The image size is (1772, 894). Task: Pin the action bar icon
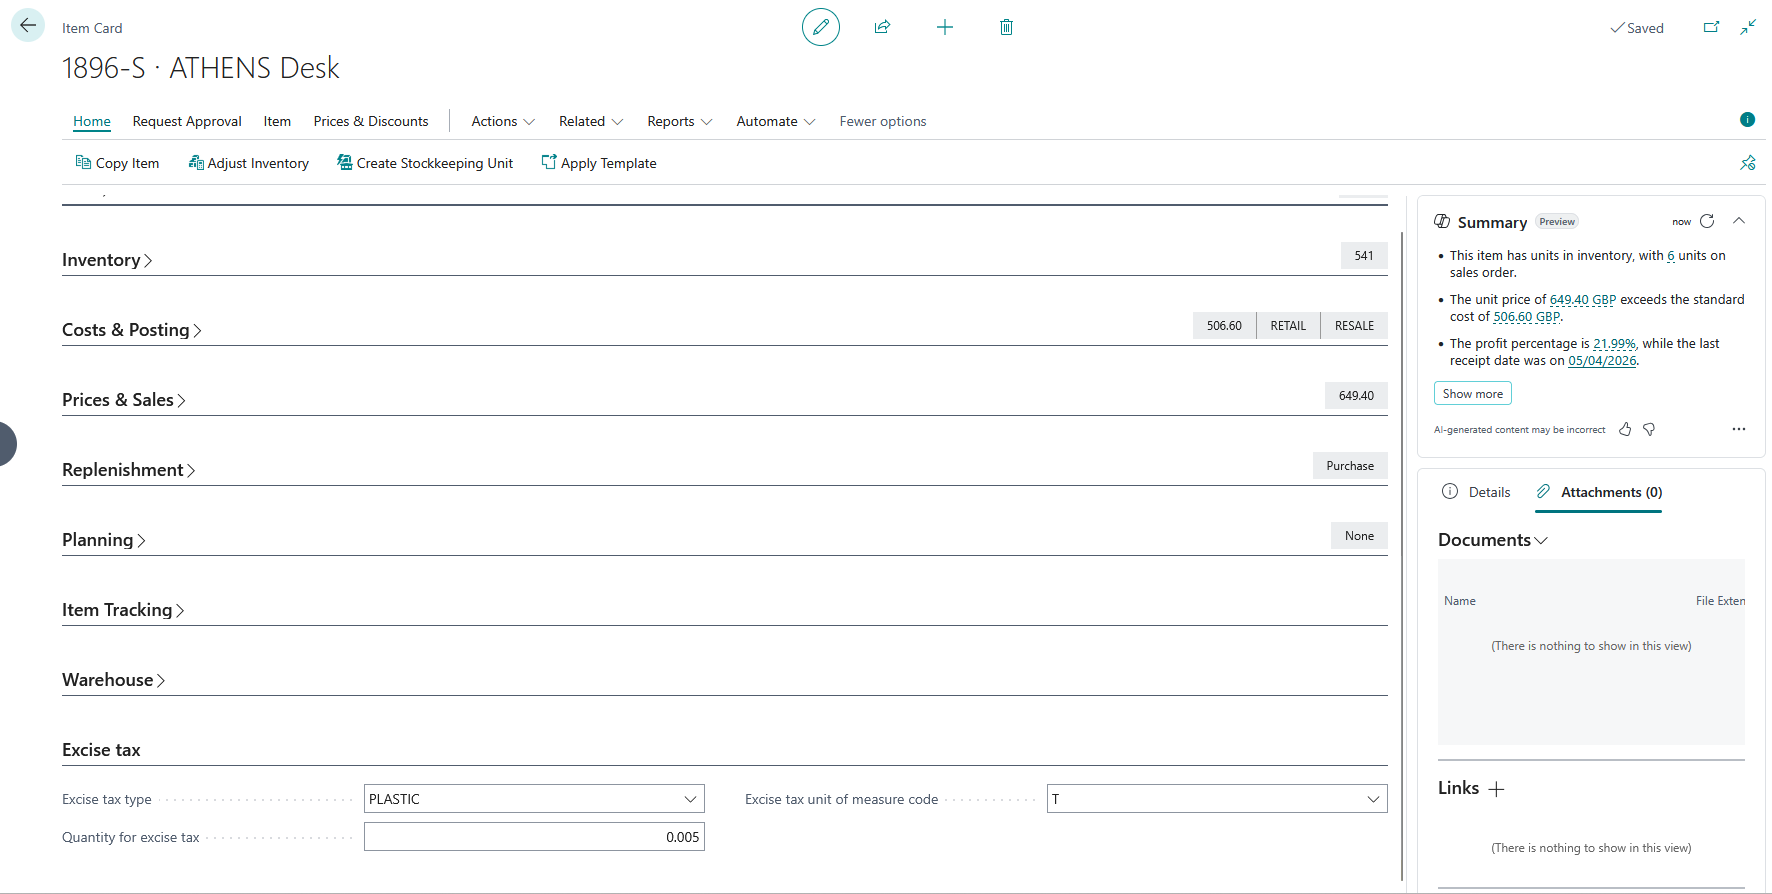tap(1748, 163)
